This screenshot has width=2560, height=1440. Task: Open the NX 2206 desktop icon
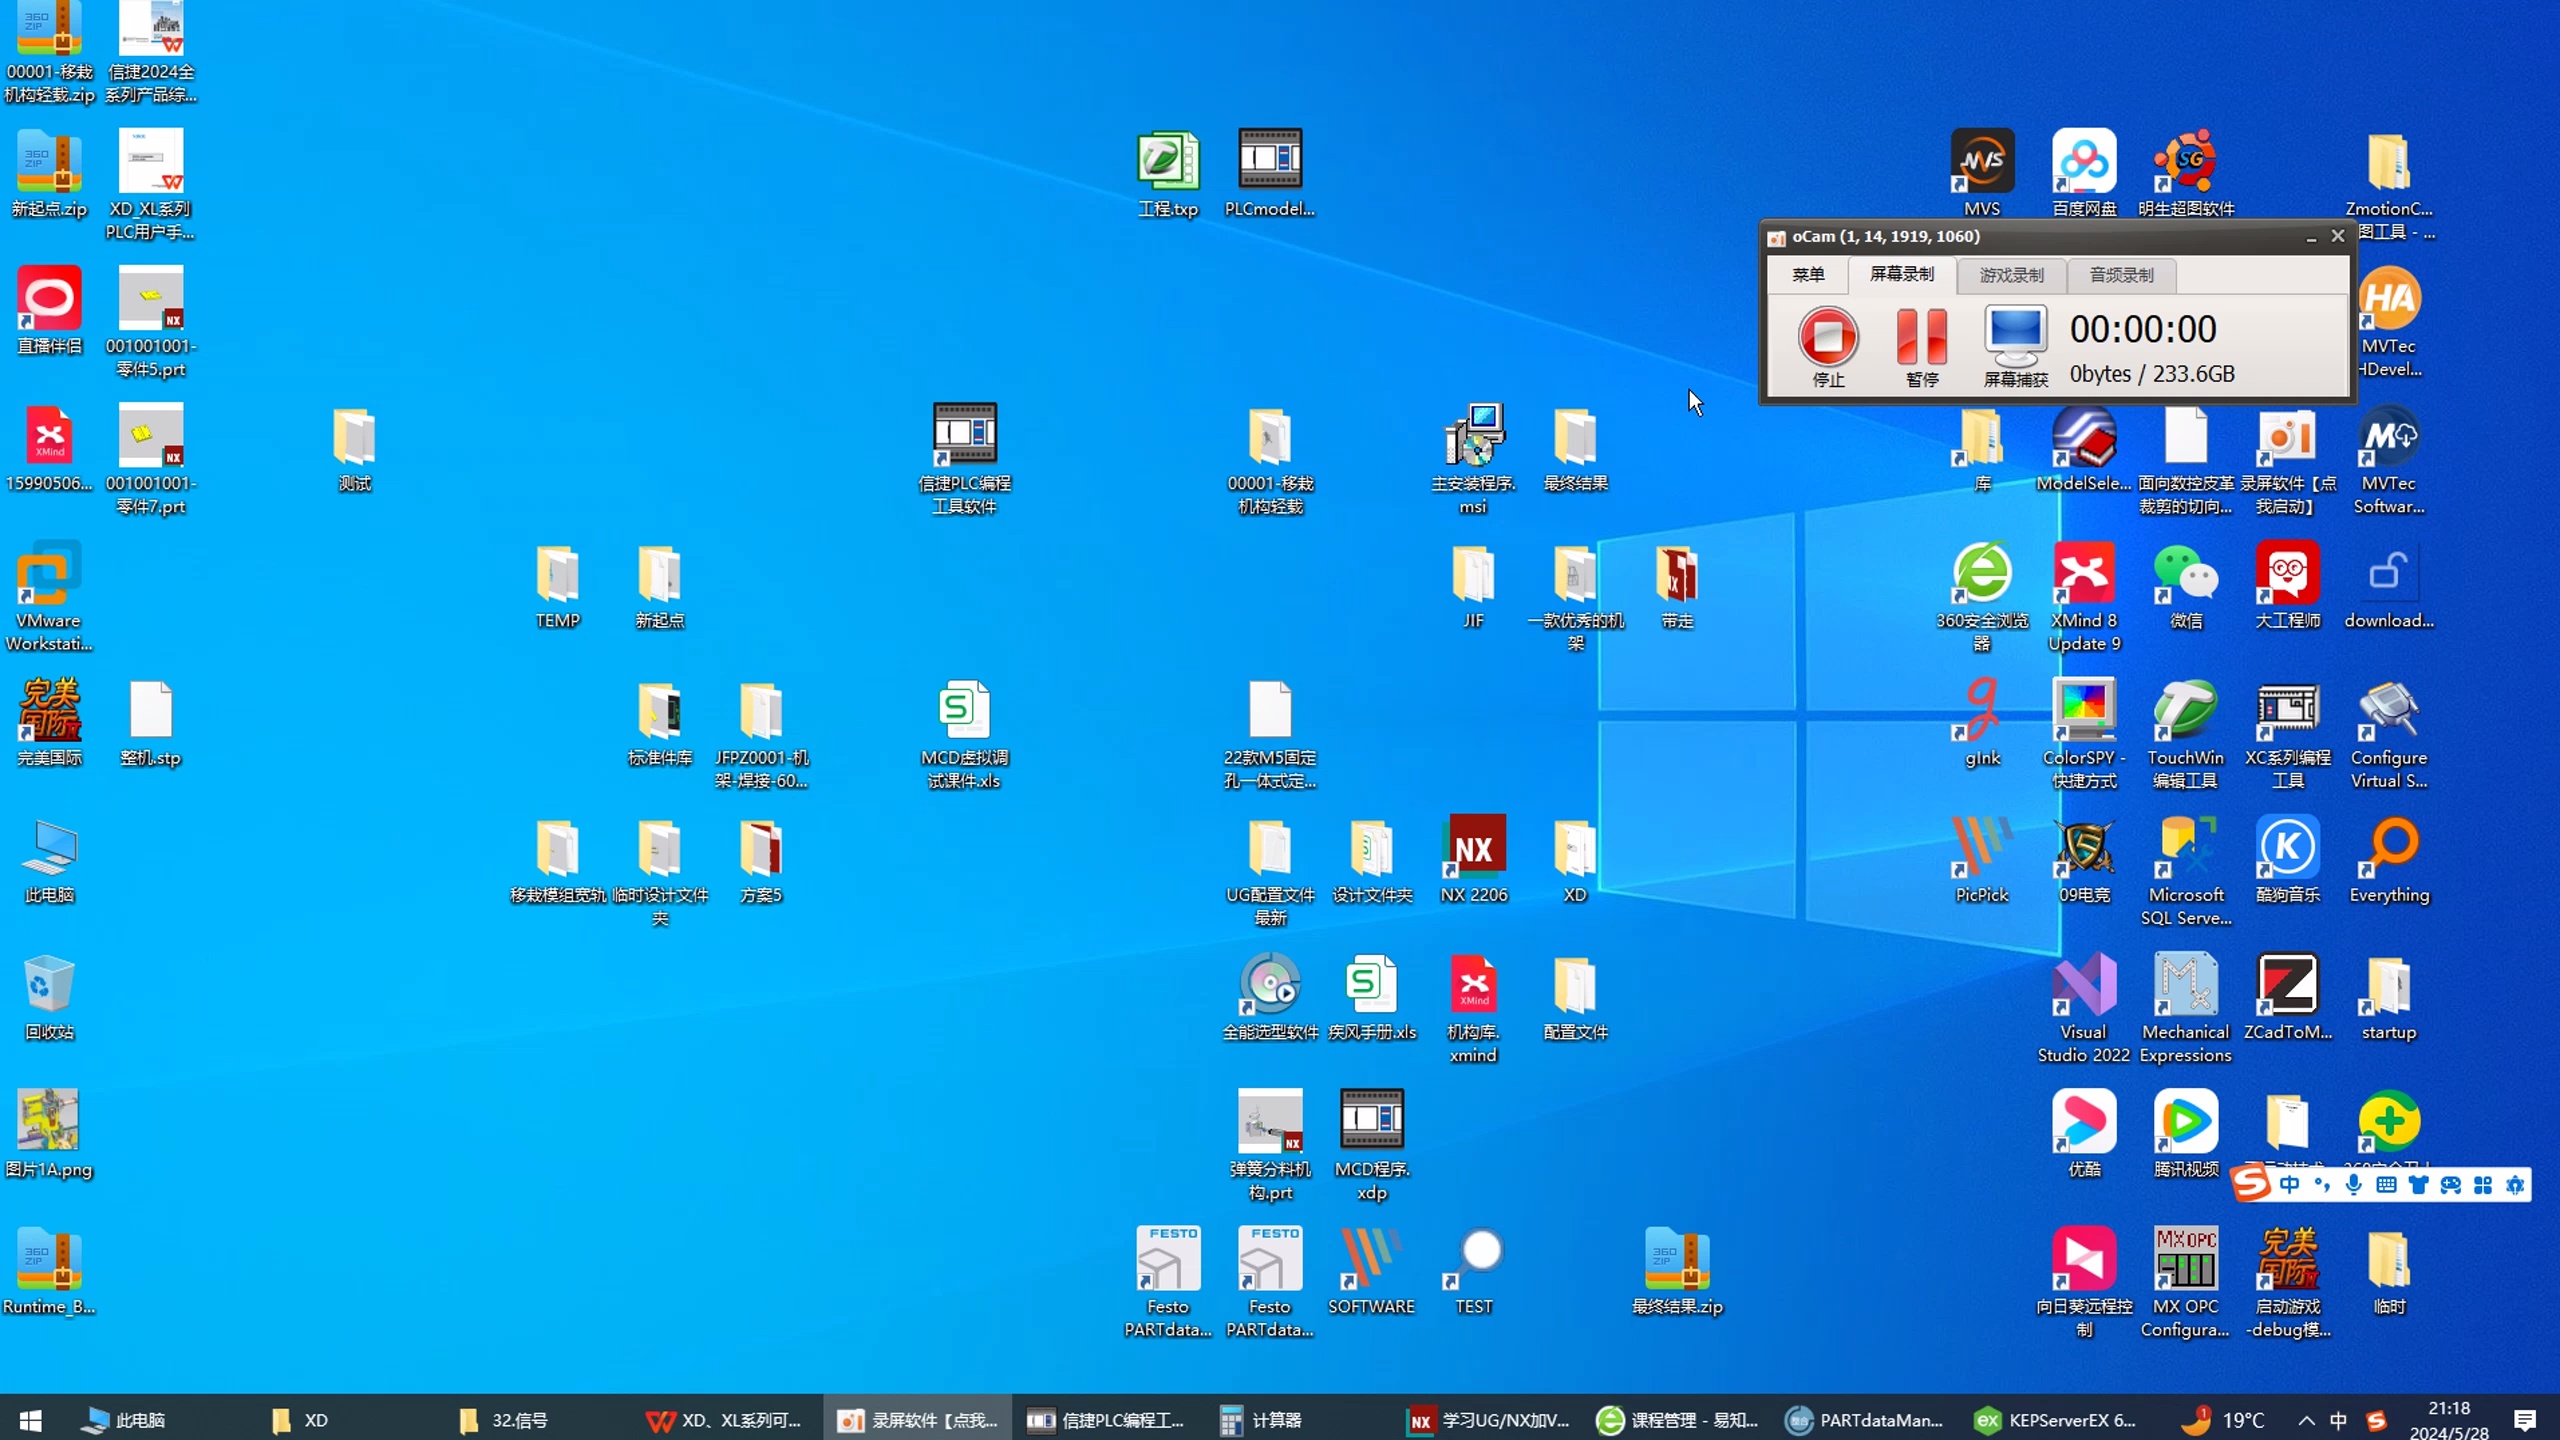coord(1473,850)
